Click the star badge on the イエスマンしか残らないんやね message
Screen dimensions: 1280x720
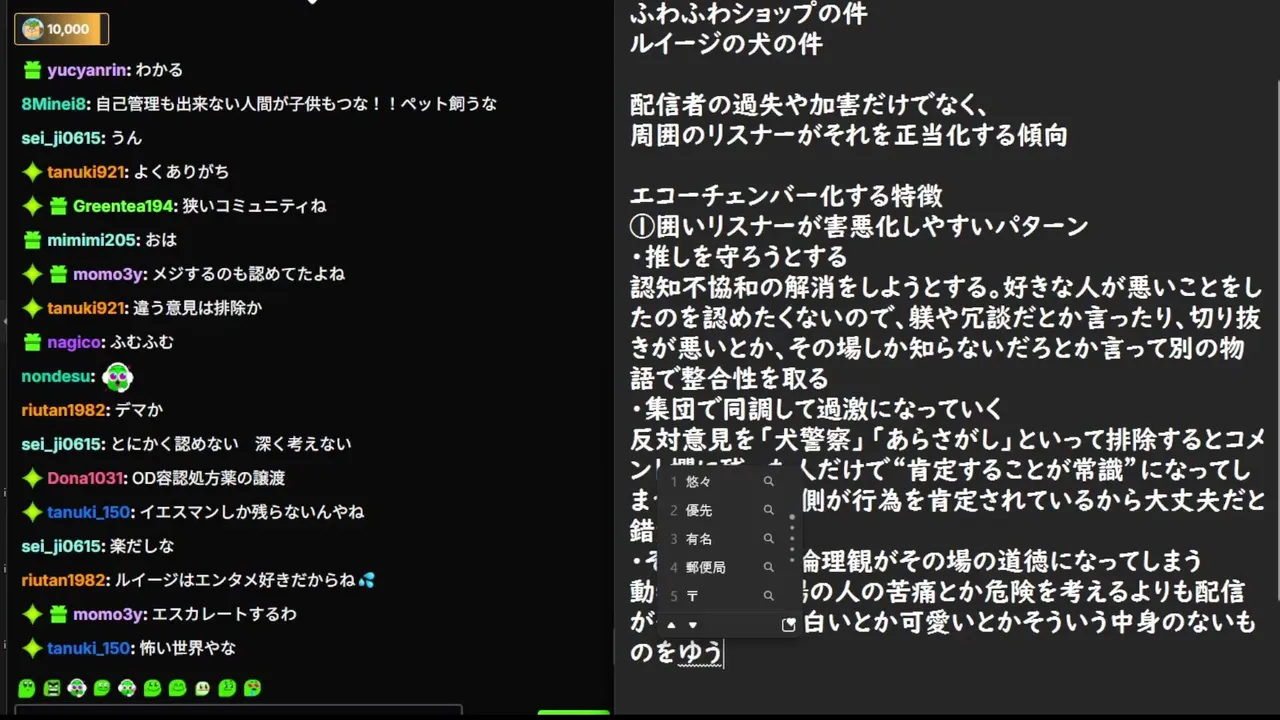coord(33,512)
